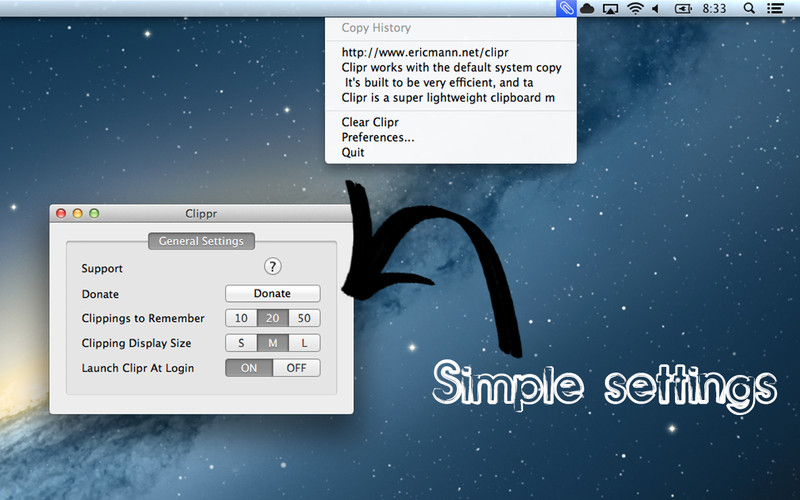Viewport: 800px width, 500px height.
Task: Click the 'Launch Clipr At Login' label
Action: click(x=138, y=368)
